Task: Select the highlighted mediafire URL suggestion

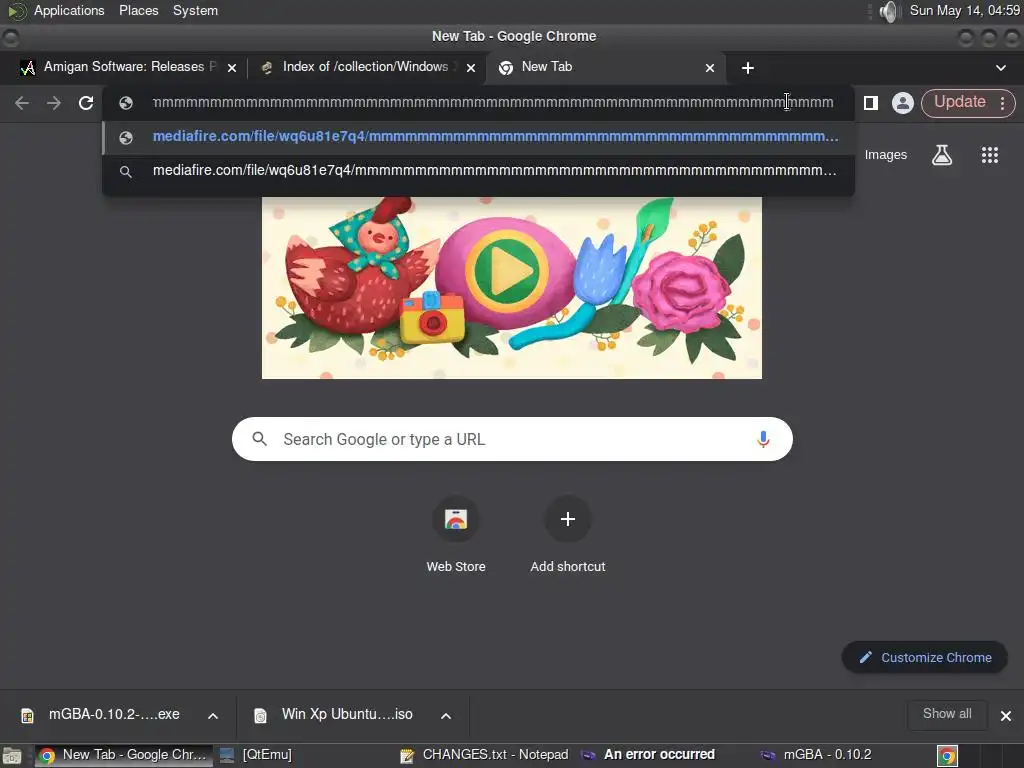Action: (x=478, y=137)
